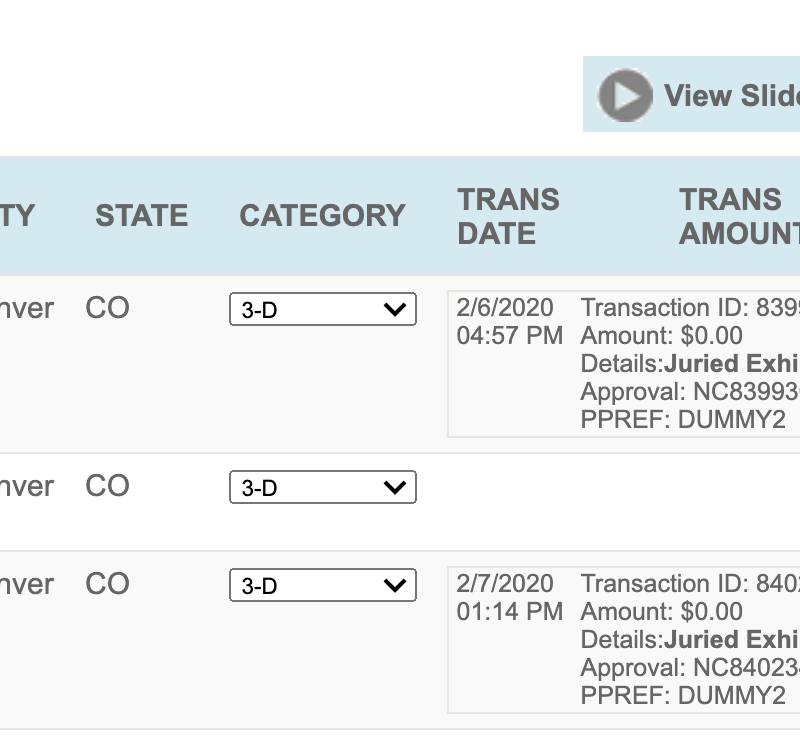This screenshot has height=736, width=800.
Task: Sort by the TRANS AMOUNT column header
Action: click(739, 216)
